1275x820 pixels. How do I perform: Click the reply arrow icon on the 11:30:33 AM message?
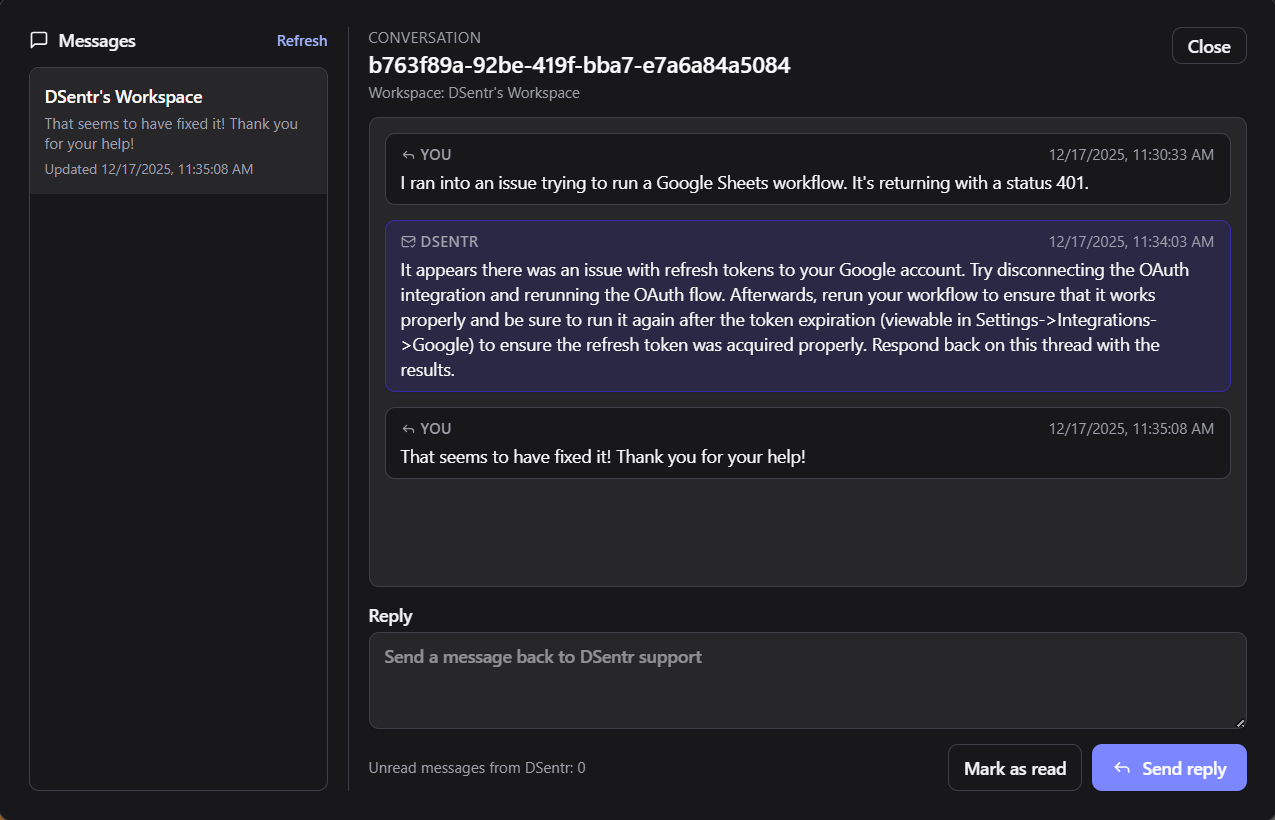407,155
